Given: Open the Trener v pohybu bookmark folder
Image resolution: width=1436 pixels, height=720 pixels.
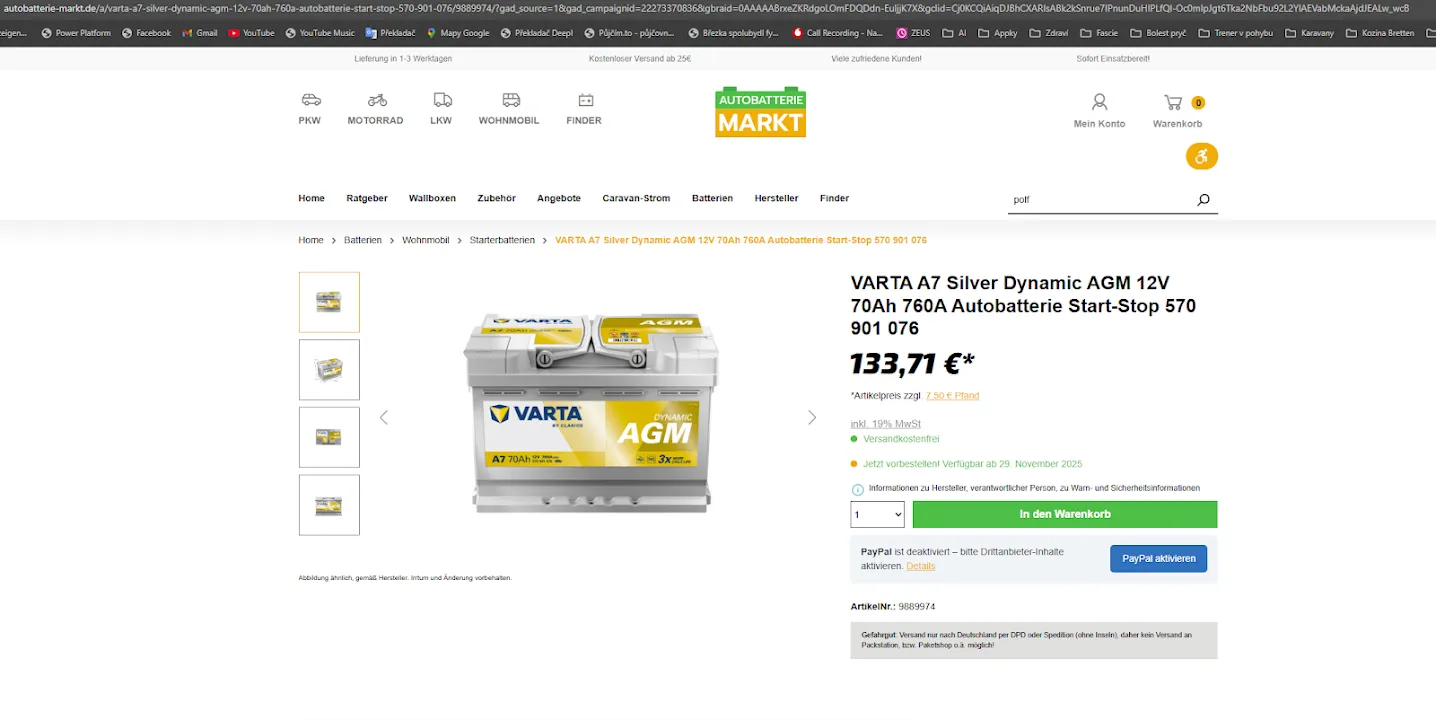Looking at the screenshot, I should [x=1235, y=33].
